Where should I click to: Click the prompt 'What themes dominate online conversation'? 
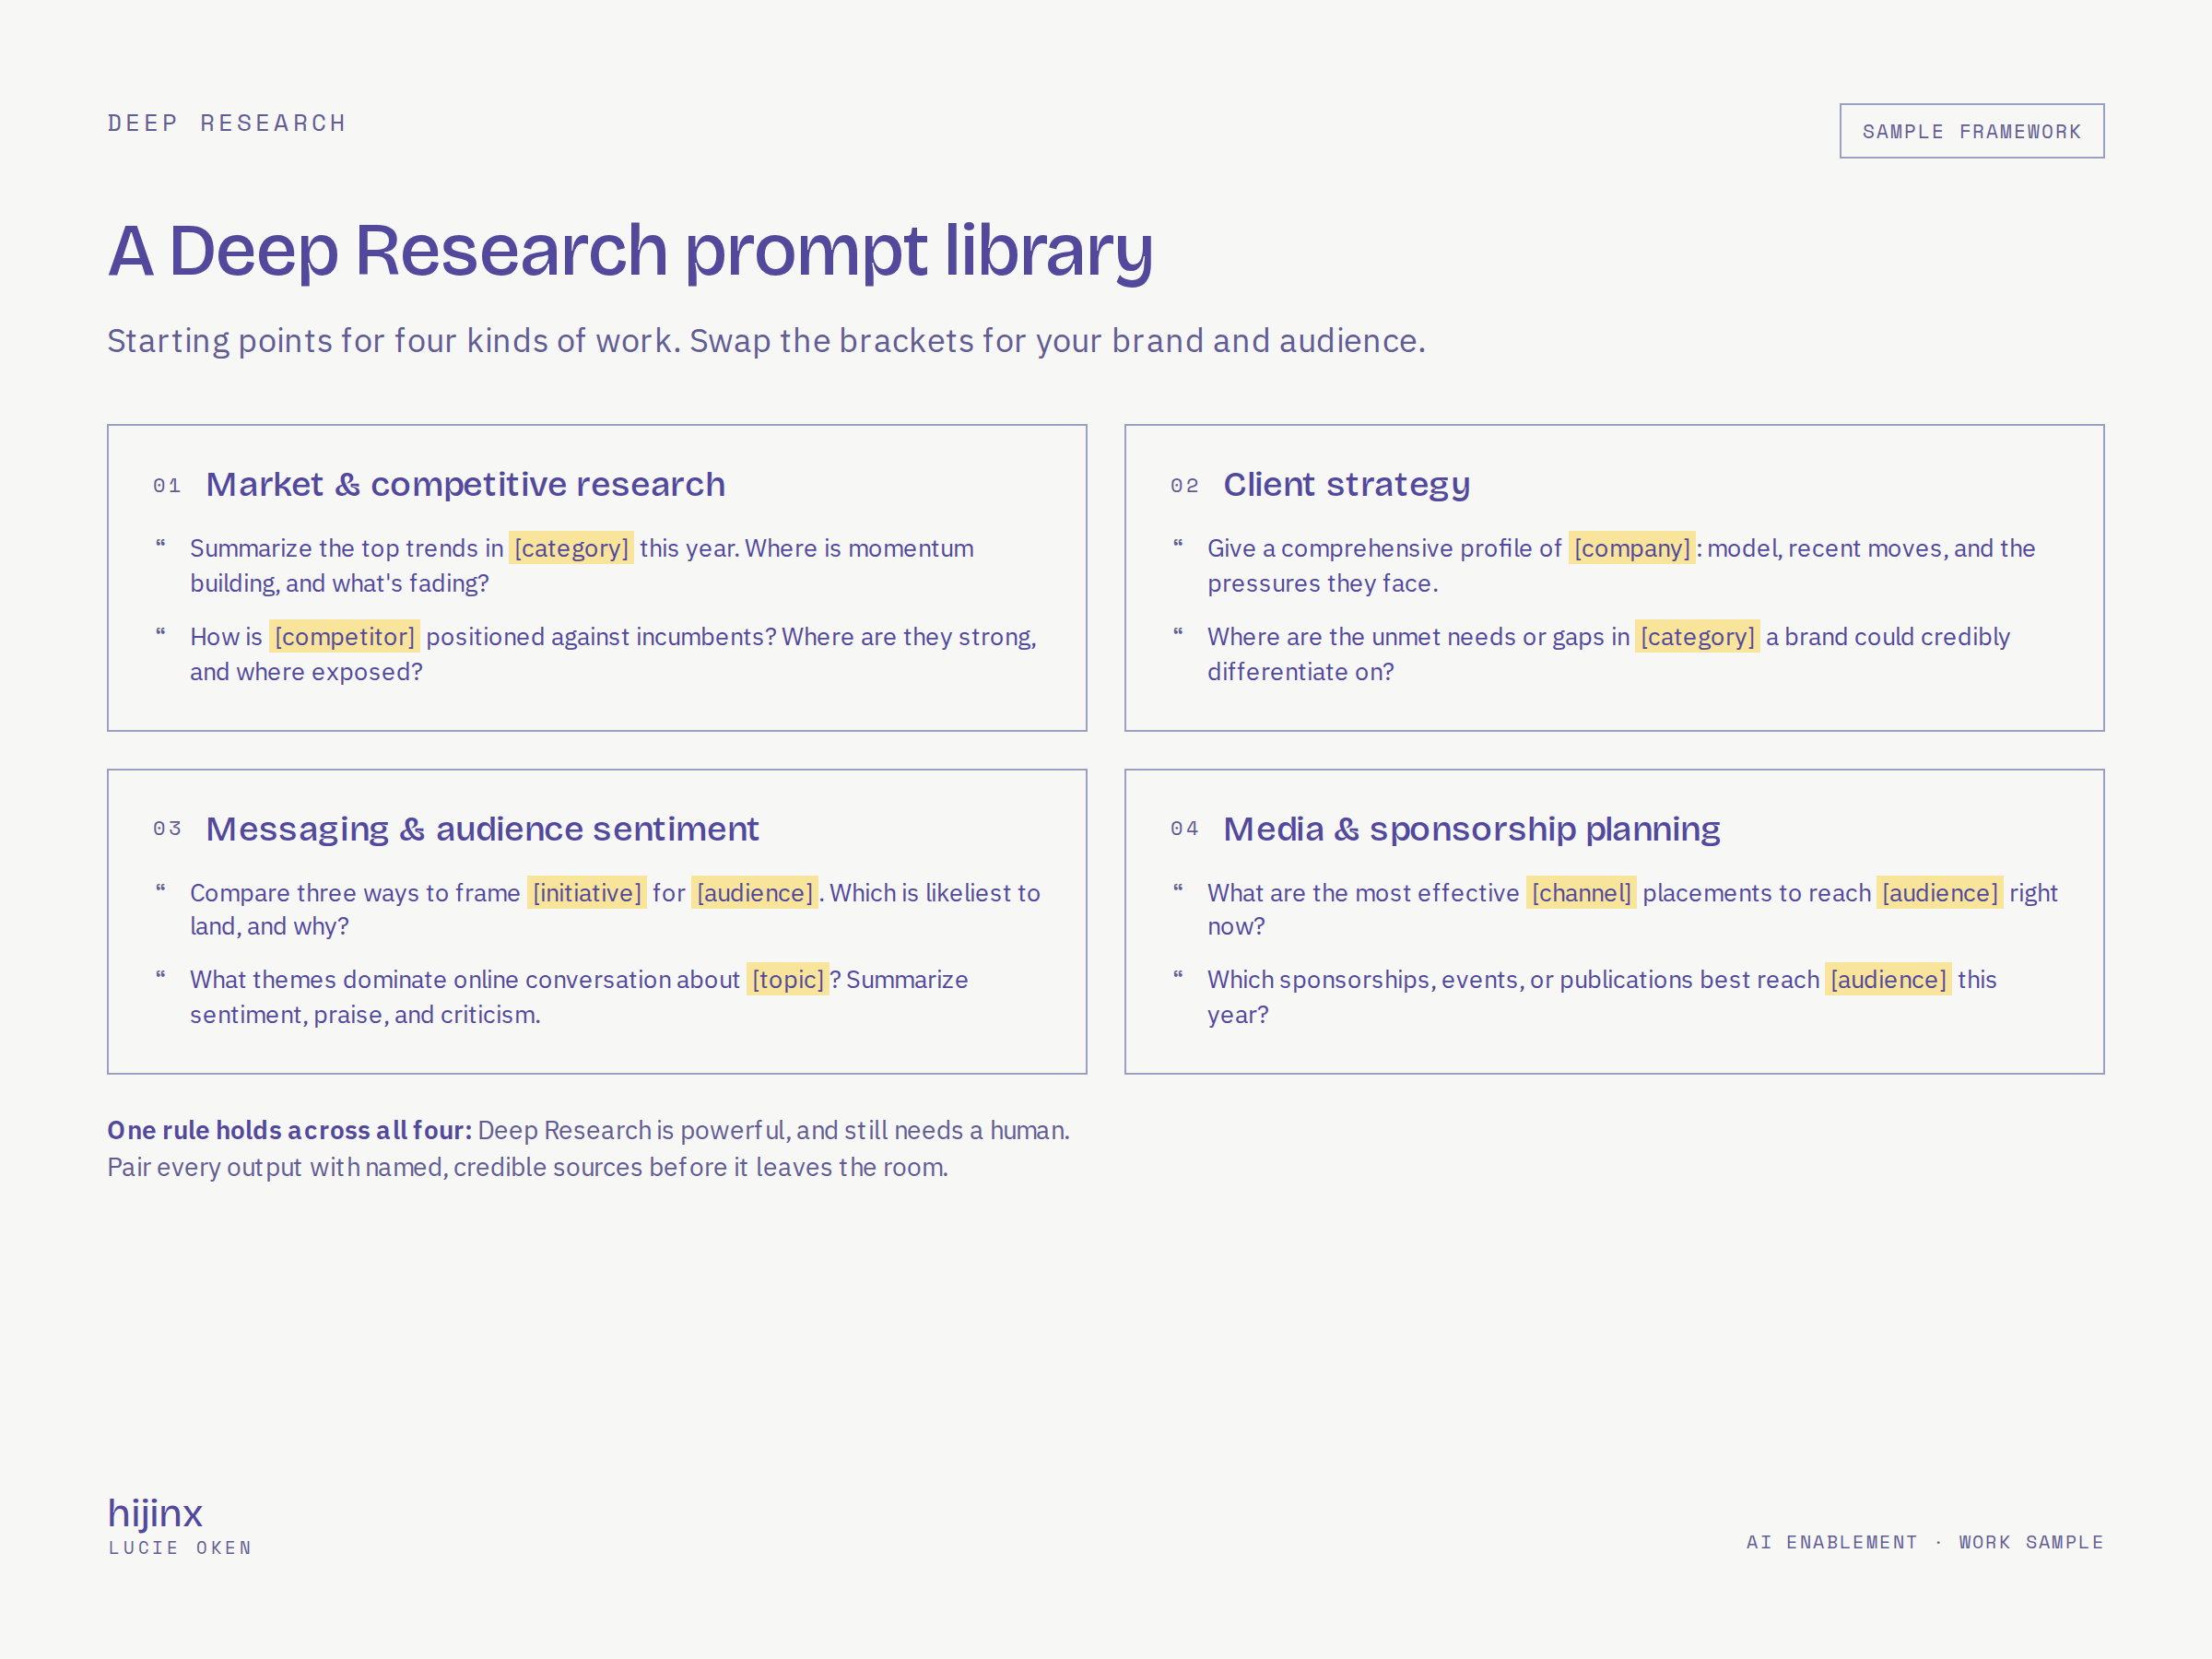coord(579,997)
